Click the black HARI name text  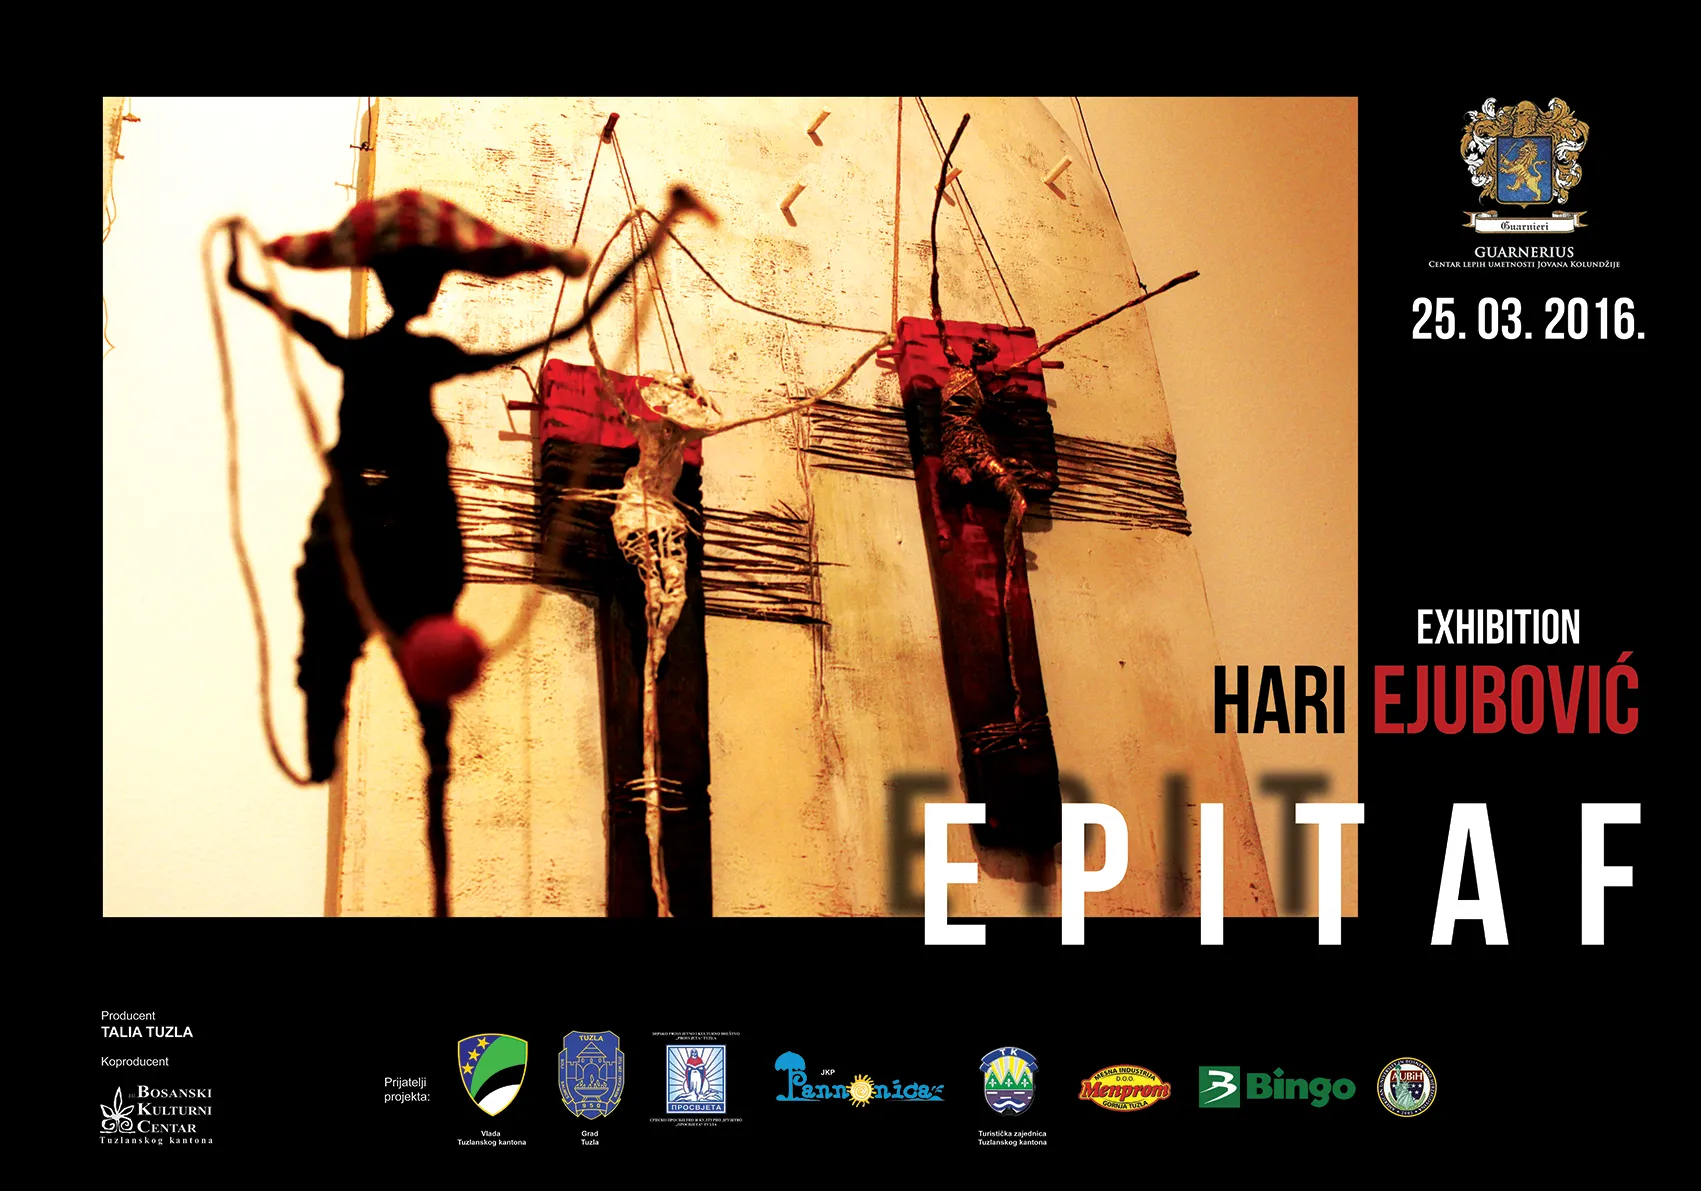(1279, 700)
